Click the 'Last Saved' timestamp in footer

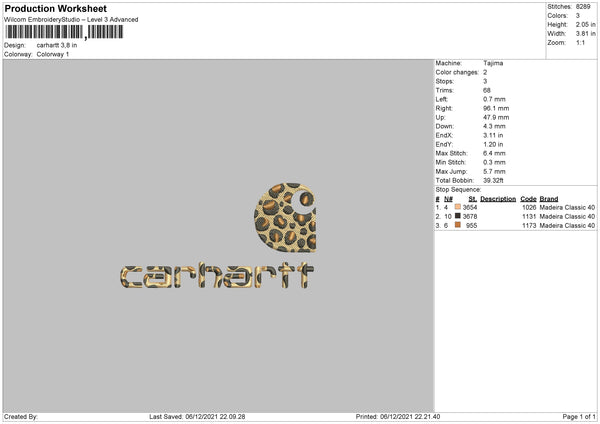(x=197, y=417)
